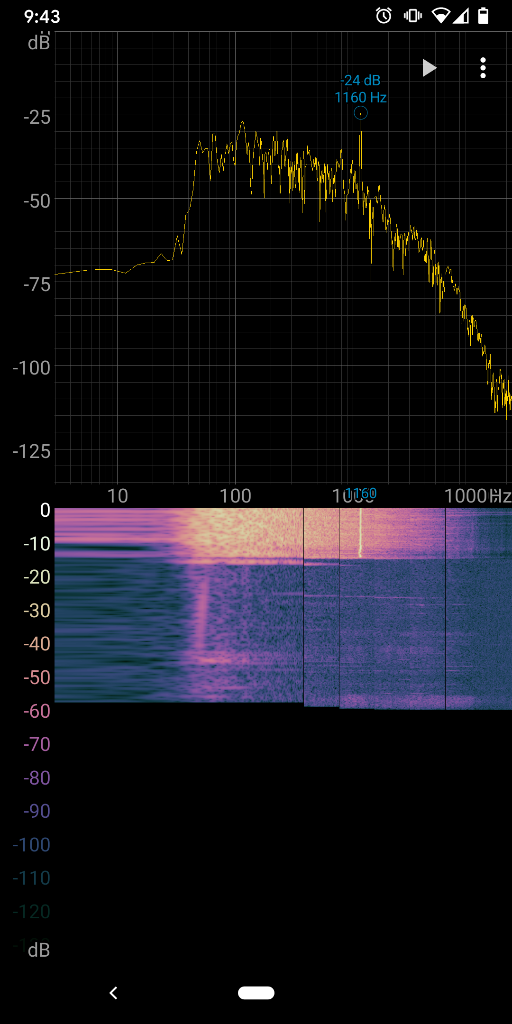The width and height of the screenshot is (512, 1024).
Task: Tap the '-50' dB axis label on spectrum
Action: 37,200
